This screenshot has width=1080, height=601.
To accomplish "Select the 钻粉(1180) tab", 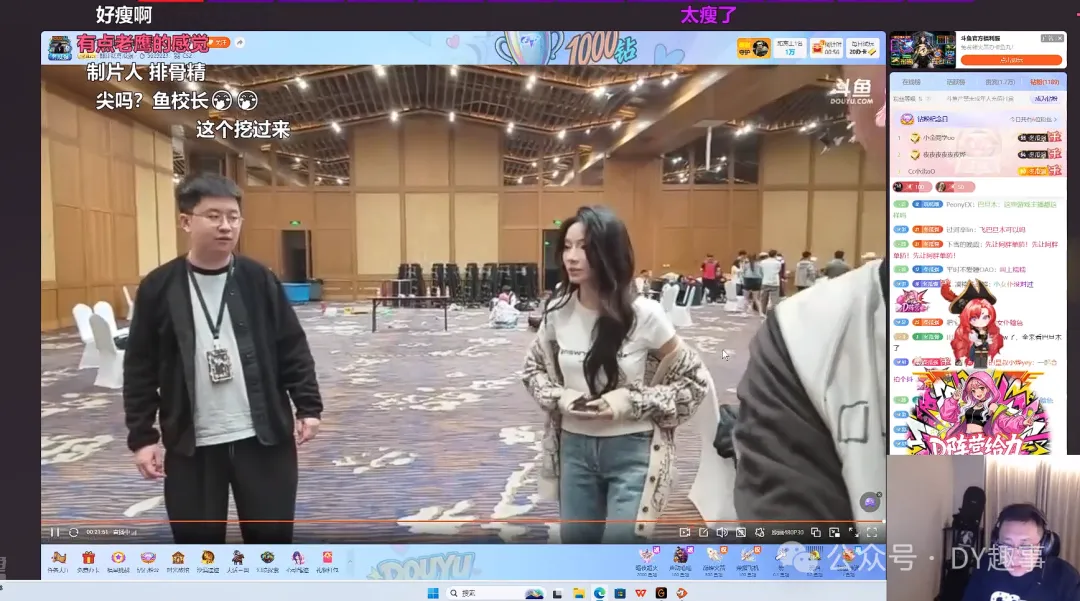I will [1044, 82].
